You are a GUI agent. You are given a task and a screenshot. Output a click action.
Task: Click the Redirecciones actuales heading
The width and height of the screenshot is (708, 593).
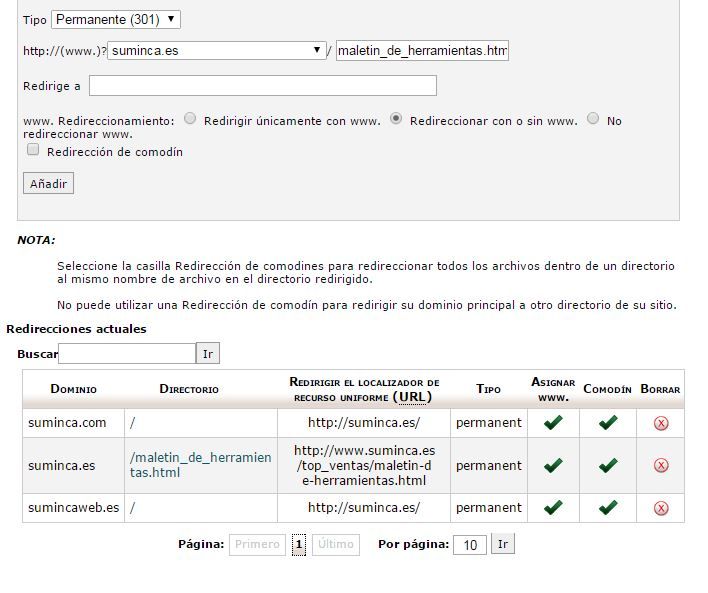[x=76, y=329]
